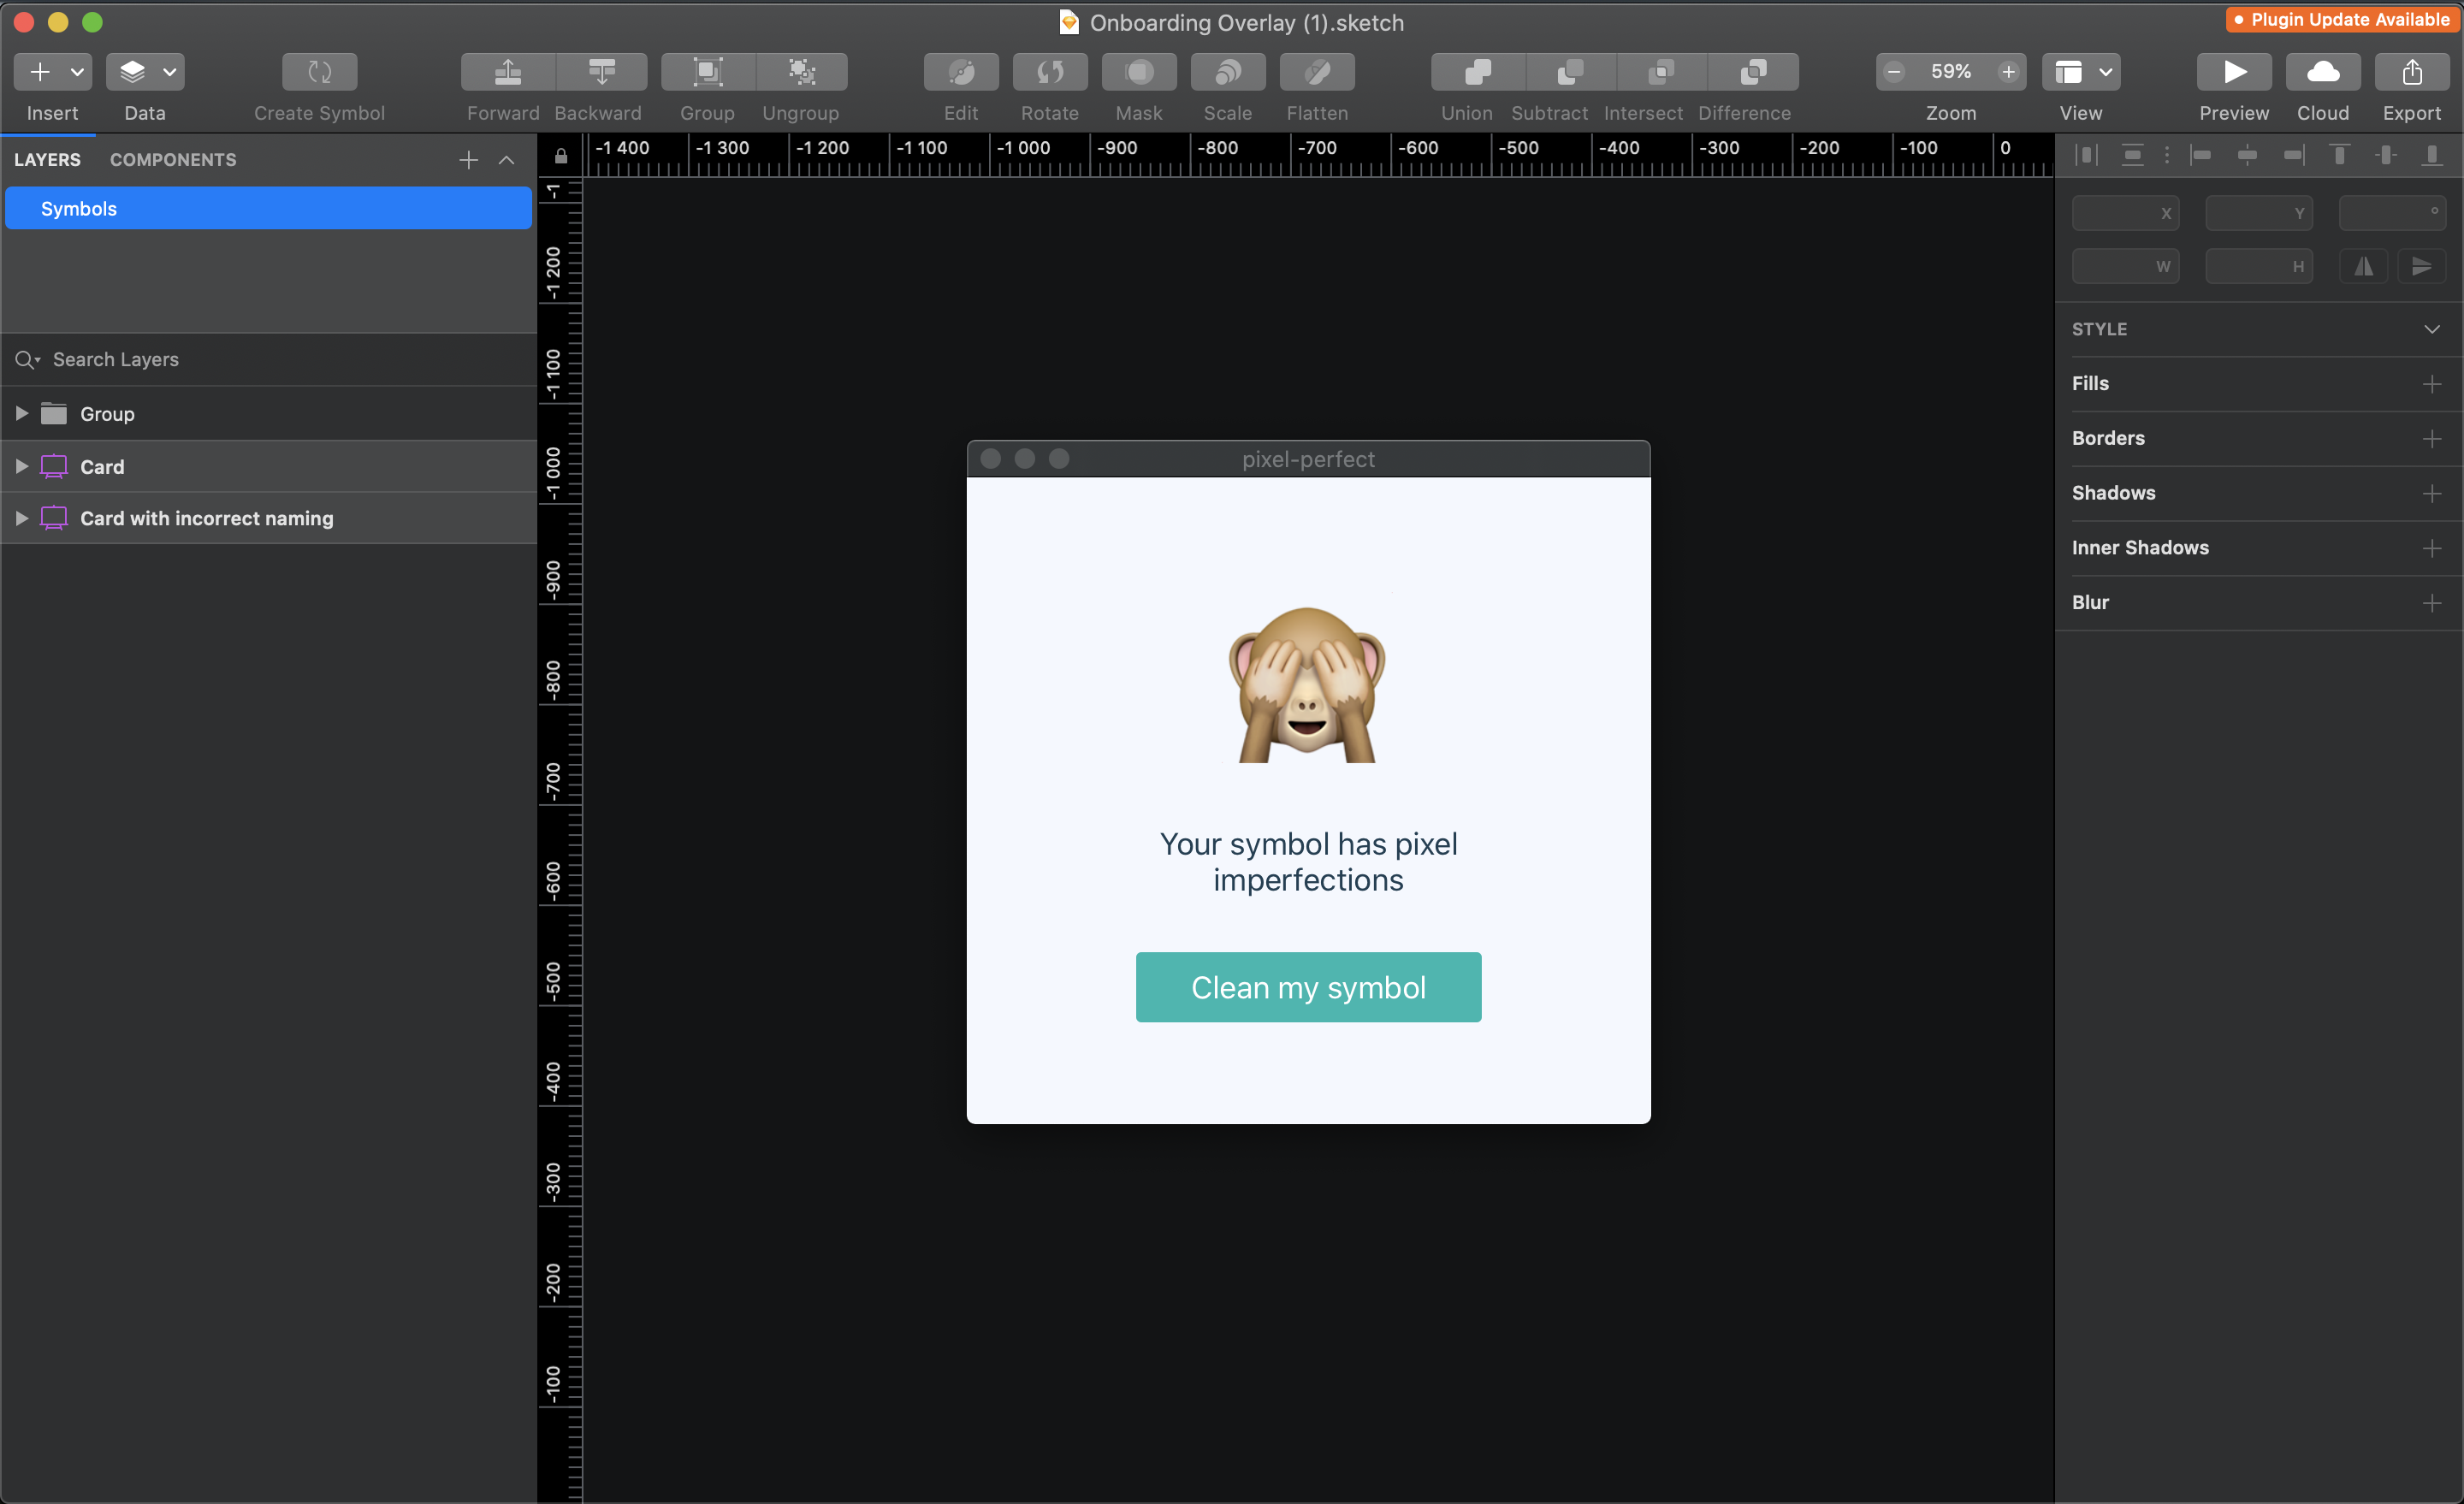Click the Subtract boolean icon
Viewport: 2464px width, 1504px height.
[x=1570, y=71]
